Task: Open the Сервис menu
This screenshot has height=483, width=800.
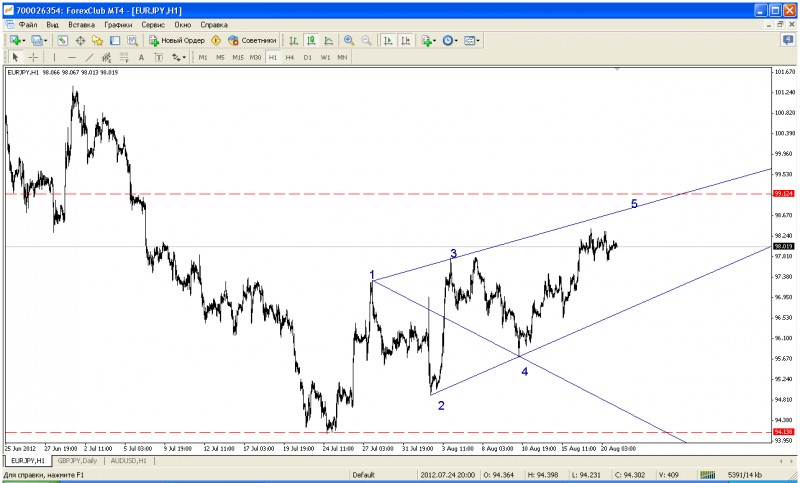Action: (153, 24)
